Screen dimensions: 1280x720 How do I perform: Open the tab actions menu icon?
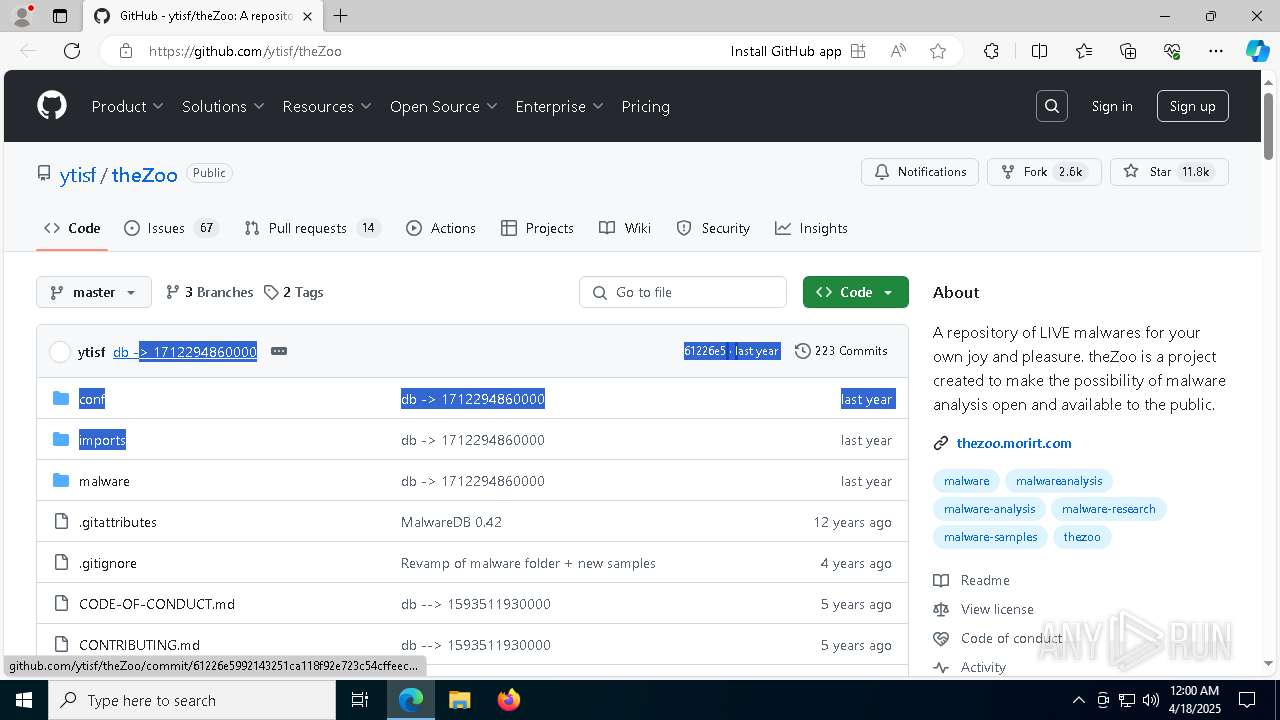60,16
